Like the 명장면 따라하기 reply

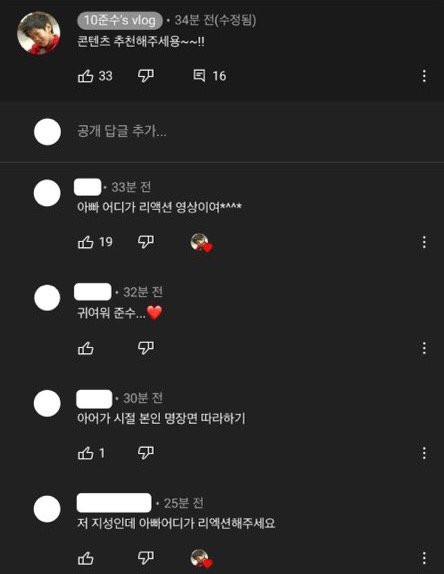[86, 453]
